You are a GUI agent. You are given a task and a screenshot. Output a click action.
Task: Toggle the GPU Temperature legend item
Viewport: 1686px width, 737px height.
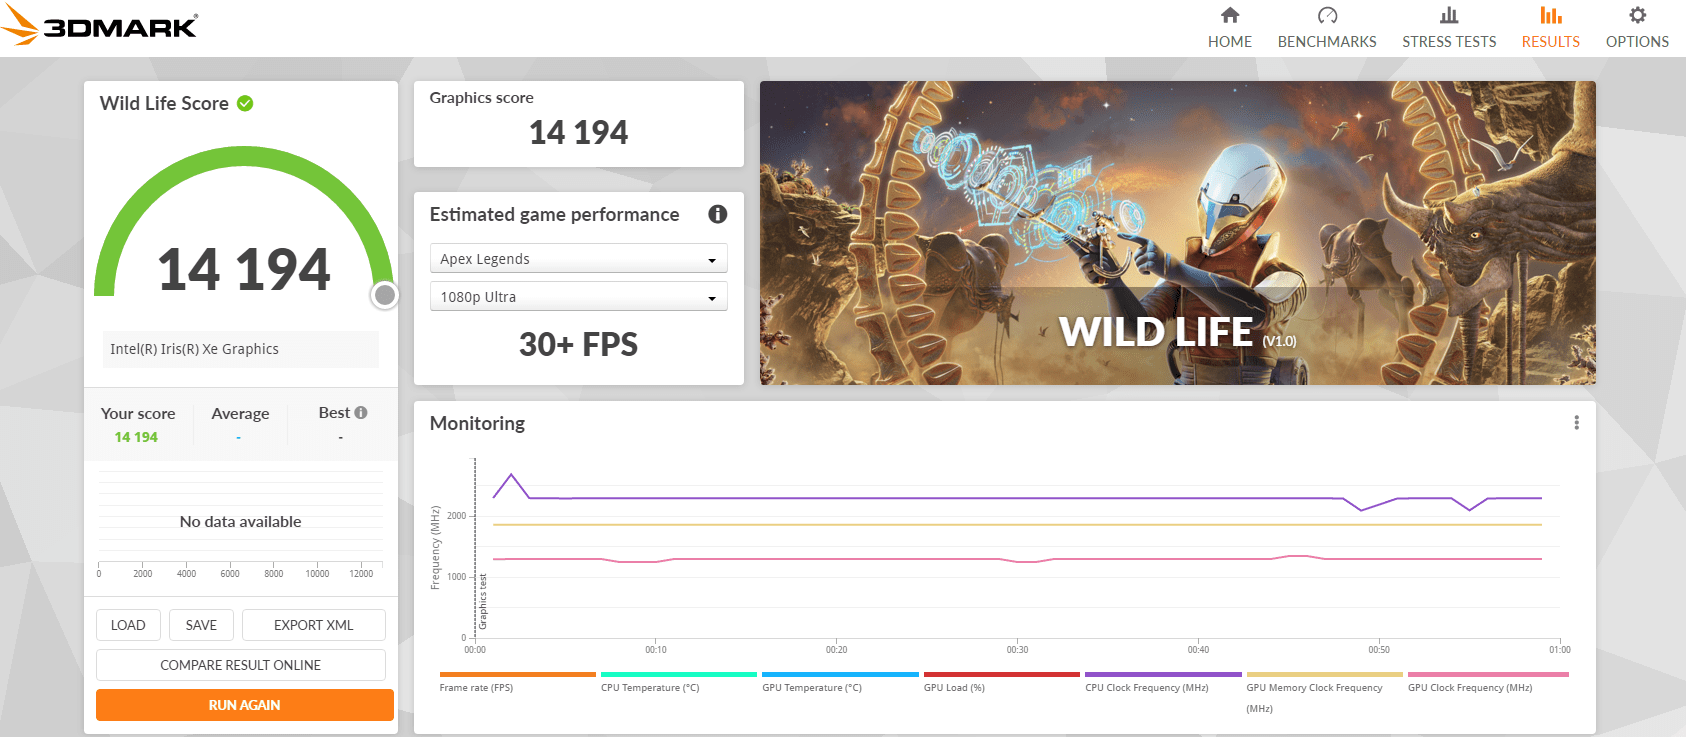click(840, 683)
